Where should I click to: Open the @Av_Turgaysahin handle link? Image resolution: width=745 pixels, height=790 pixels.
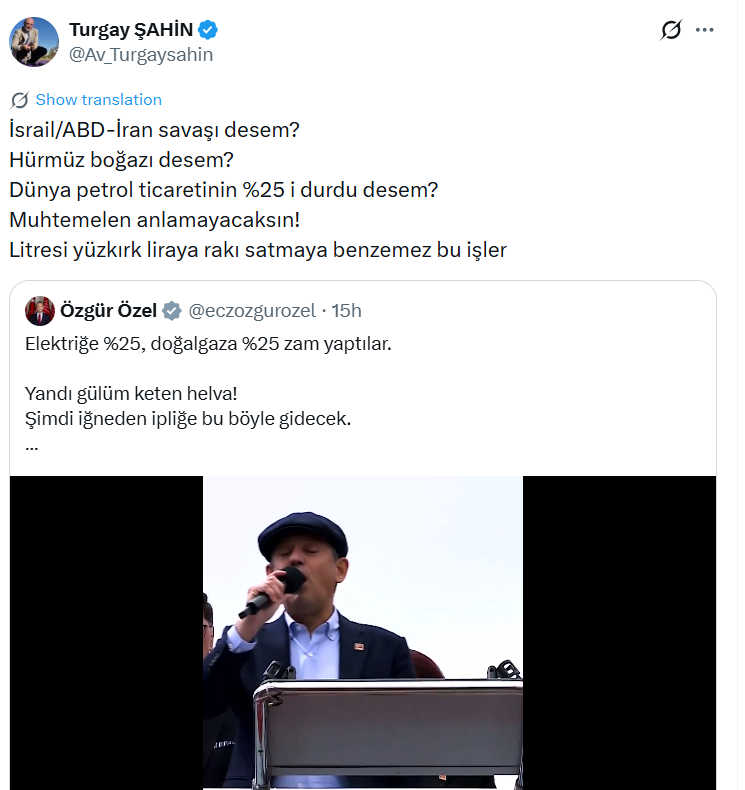(x=141, y=55)
